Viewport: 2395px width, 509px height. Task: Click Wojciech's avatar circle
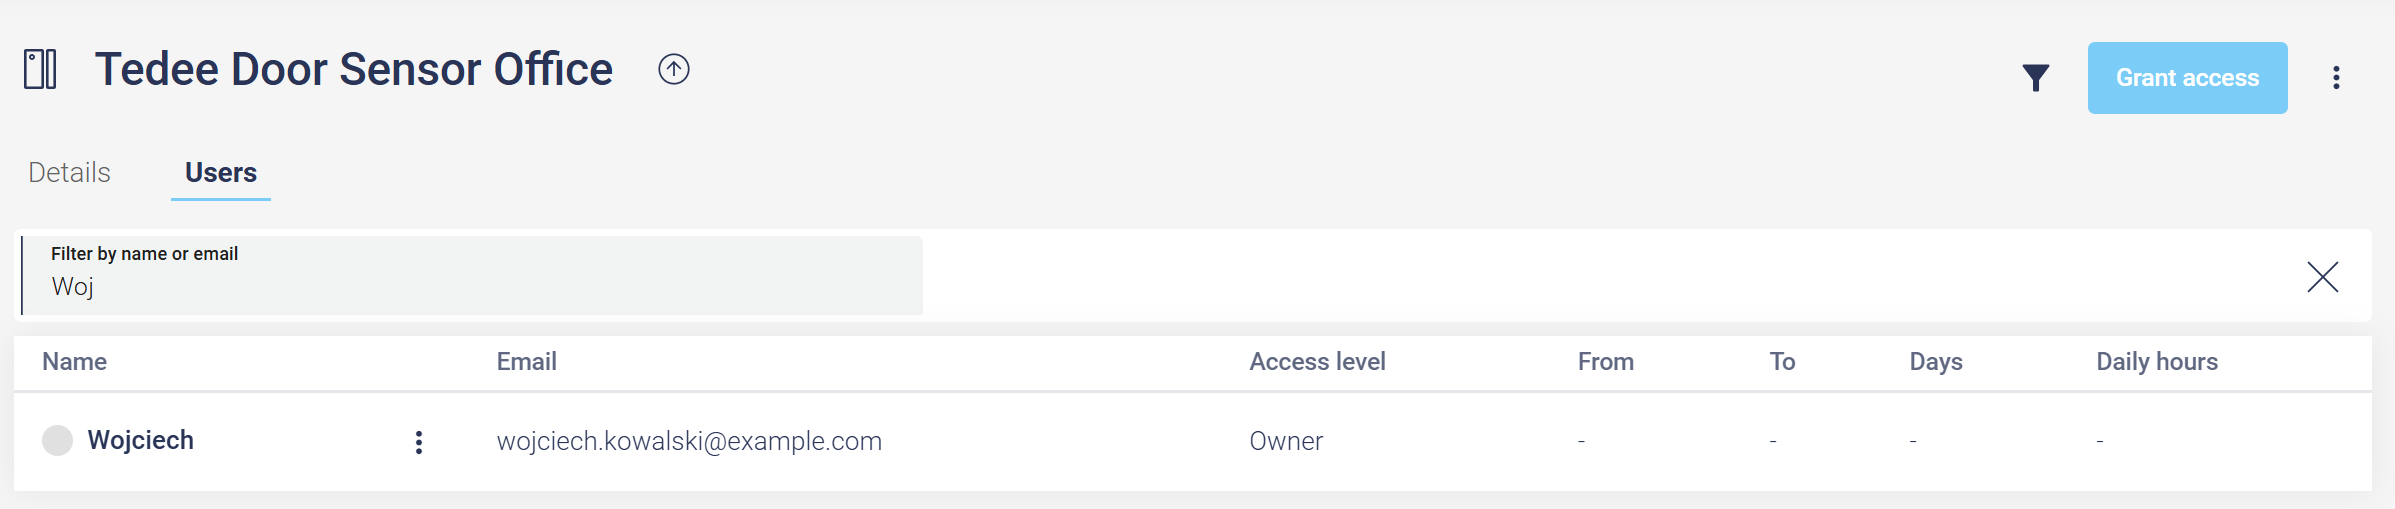pyautogui.click(x=58, y=440)
